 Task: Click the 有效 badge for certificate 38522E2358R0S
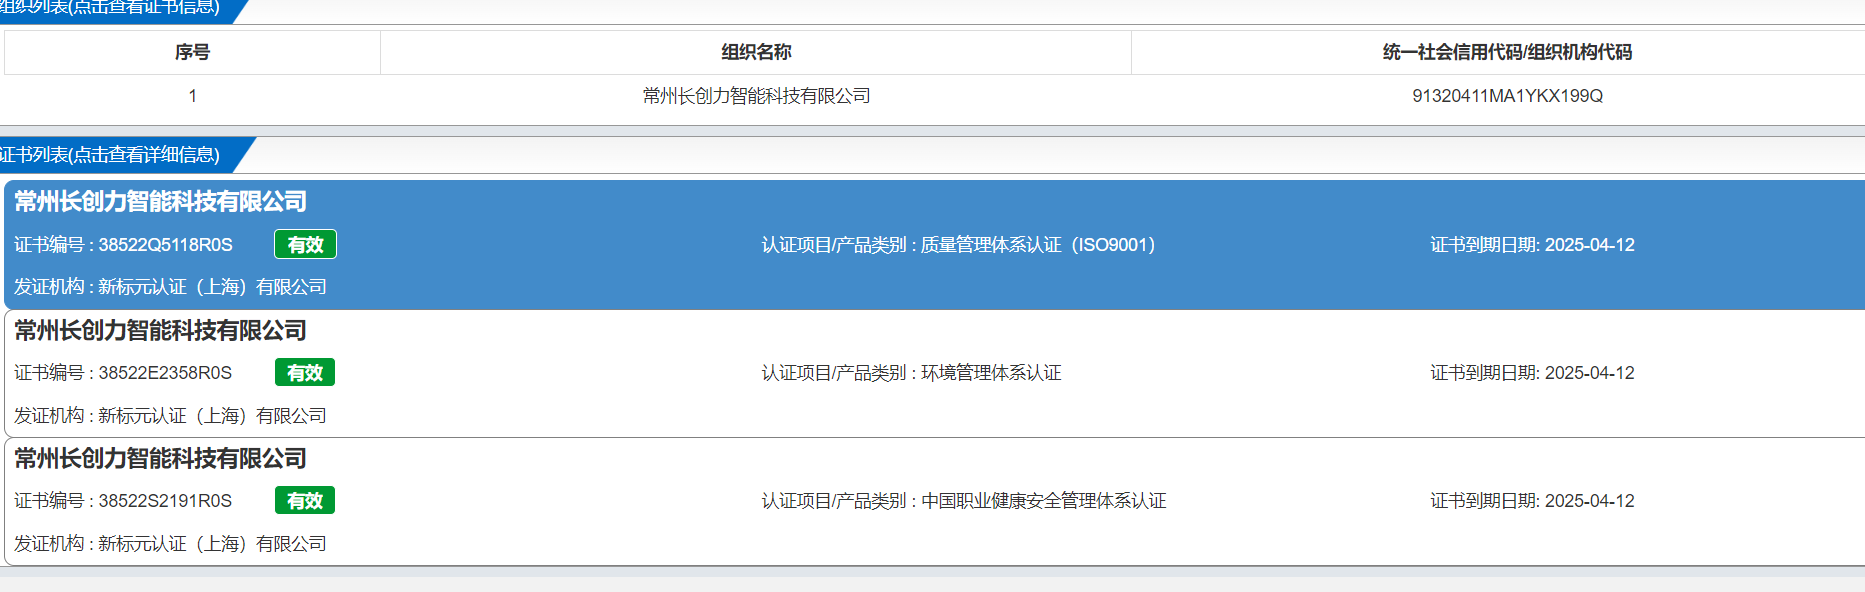pos(305,373)
